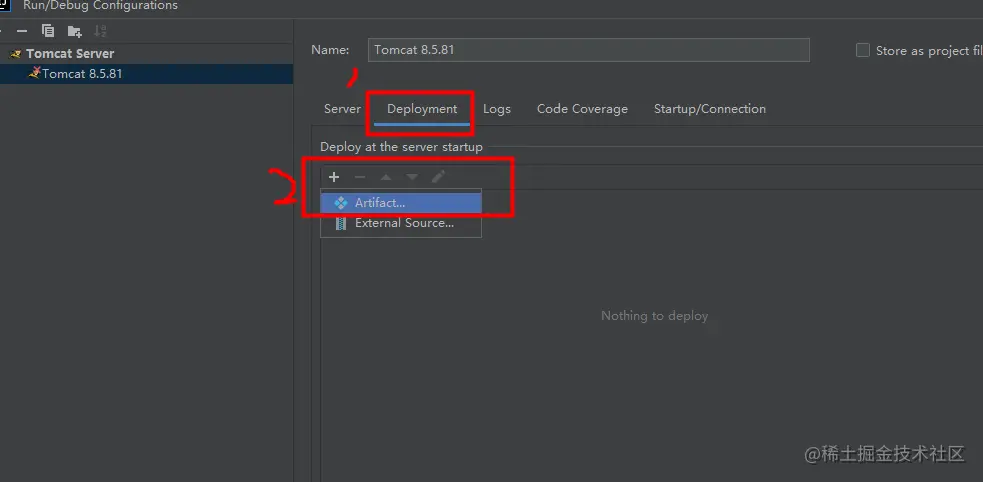Viewport: 983px width, 482px height.
Task: Switch to the Server tab
Action: tap(342, 109)
